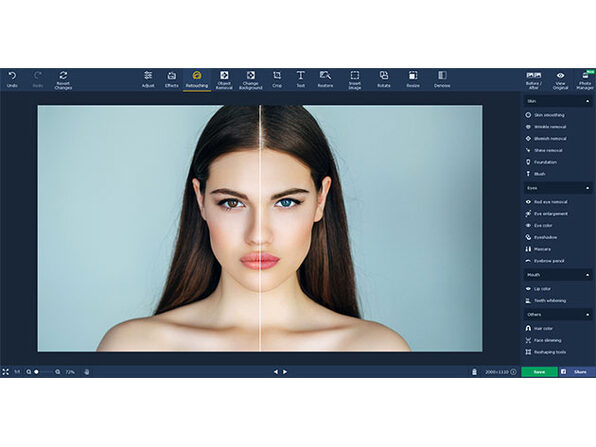Screen dimensions: 596x447
Task: Go to the next photo
Action: (285, 372)
